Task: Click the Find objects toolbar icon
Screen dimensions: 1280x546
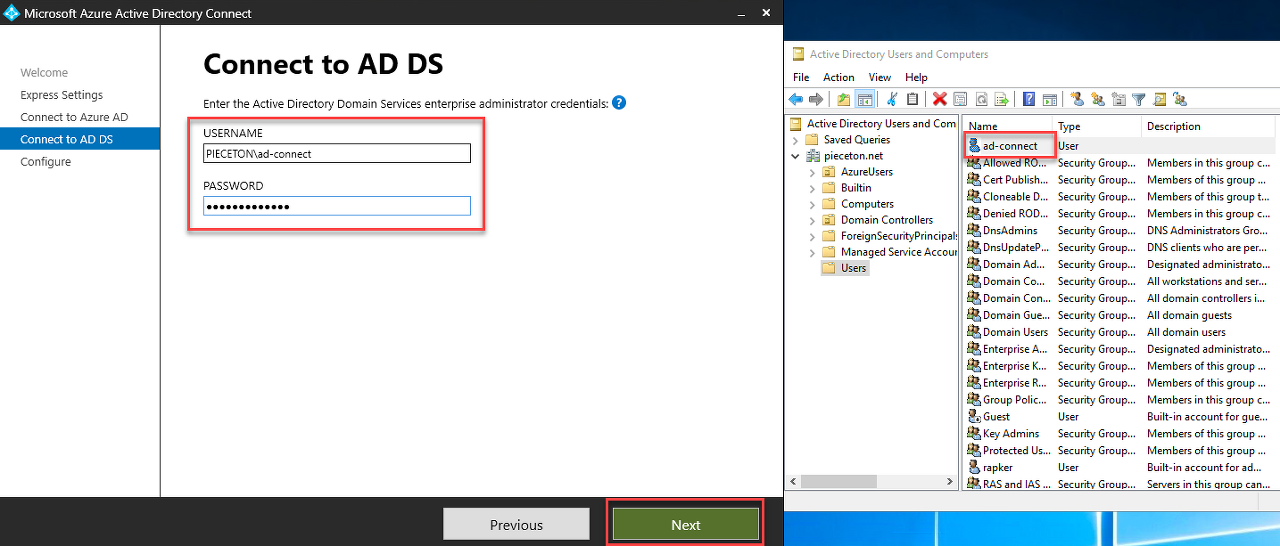Action: coord(1160,99)
